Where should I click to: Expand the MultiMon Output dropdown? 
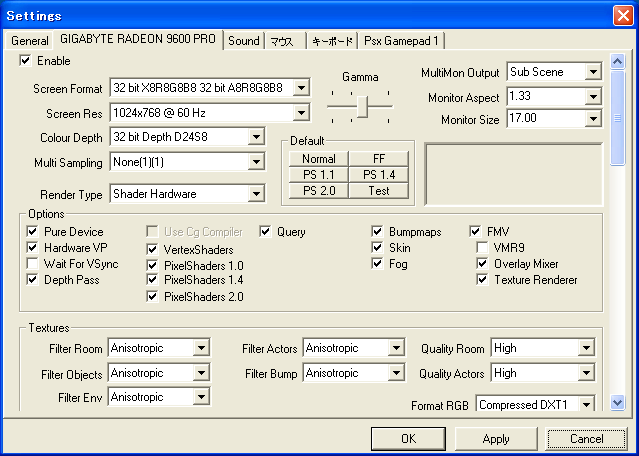592,73
